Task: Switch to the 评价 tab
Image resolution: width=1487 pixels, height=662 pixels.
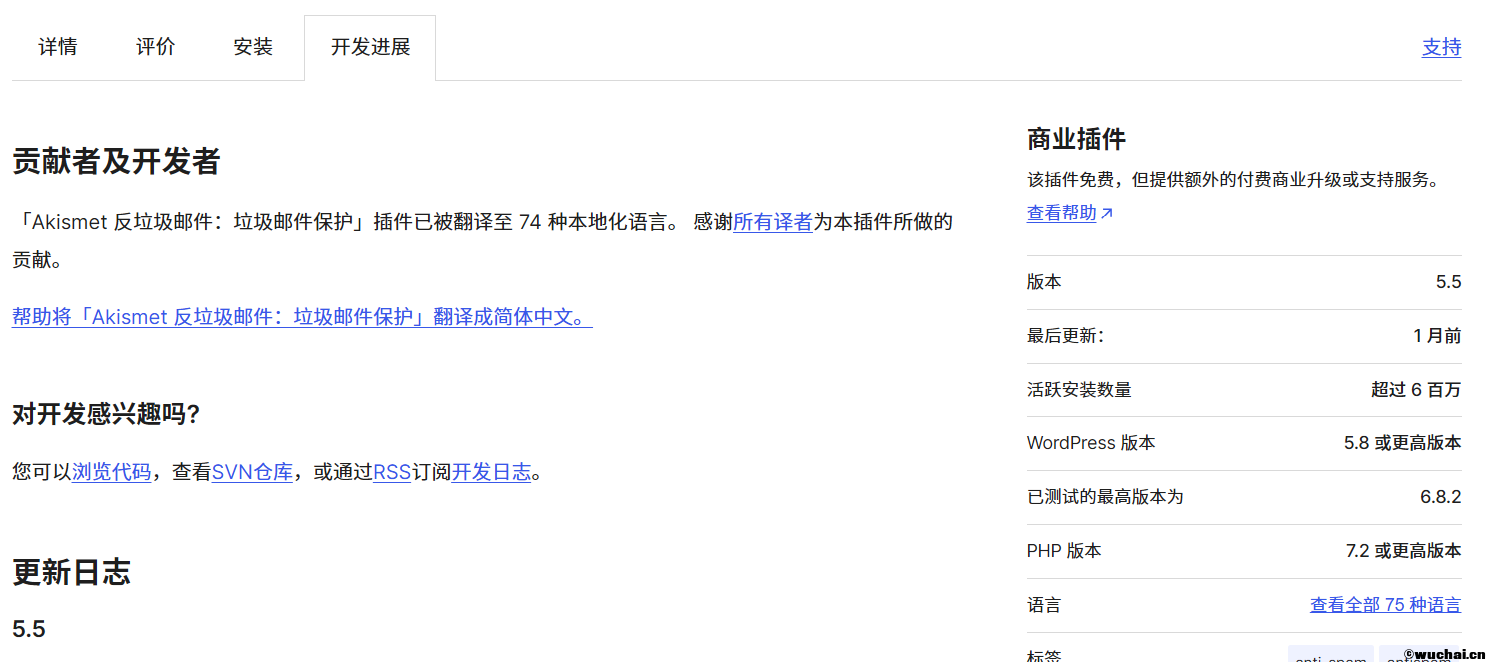Action: coord(156,47)
